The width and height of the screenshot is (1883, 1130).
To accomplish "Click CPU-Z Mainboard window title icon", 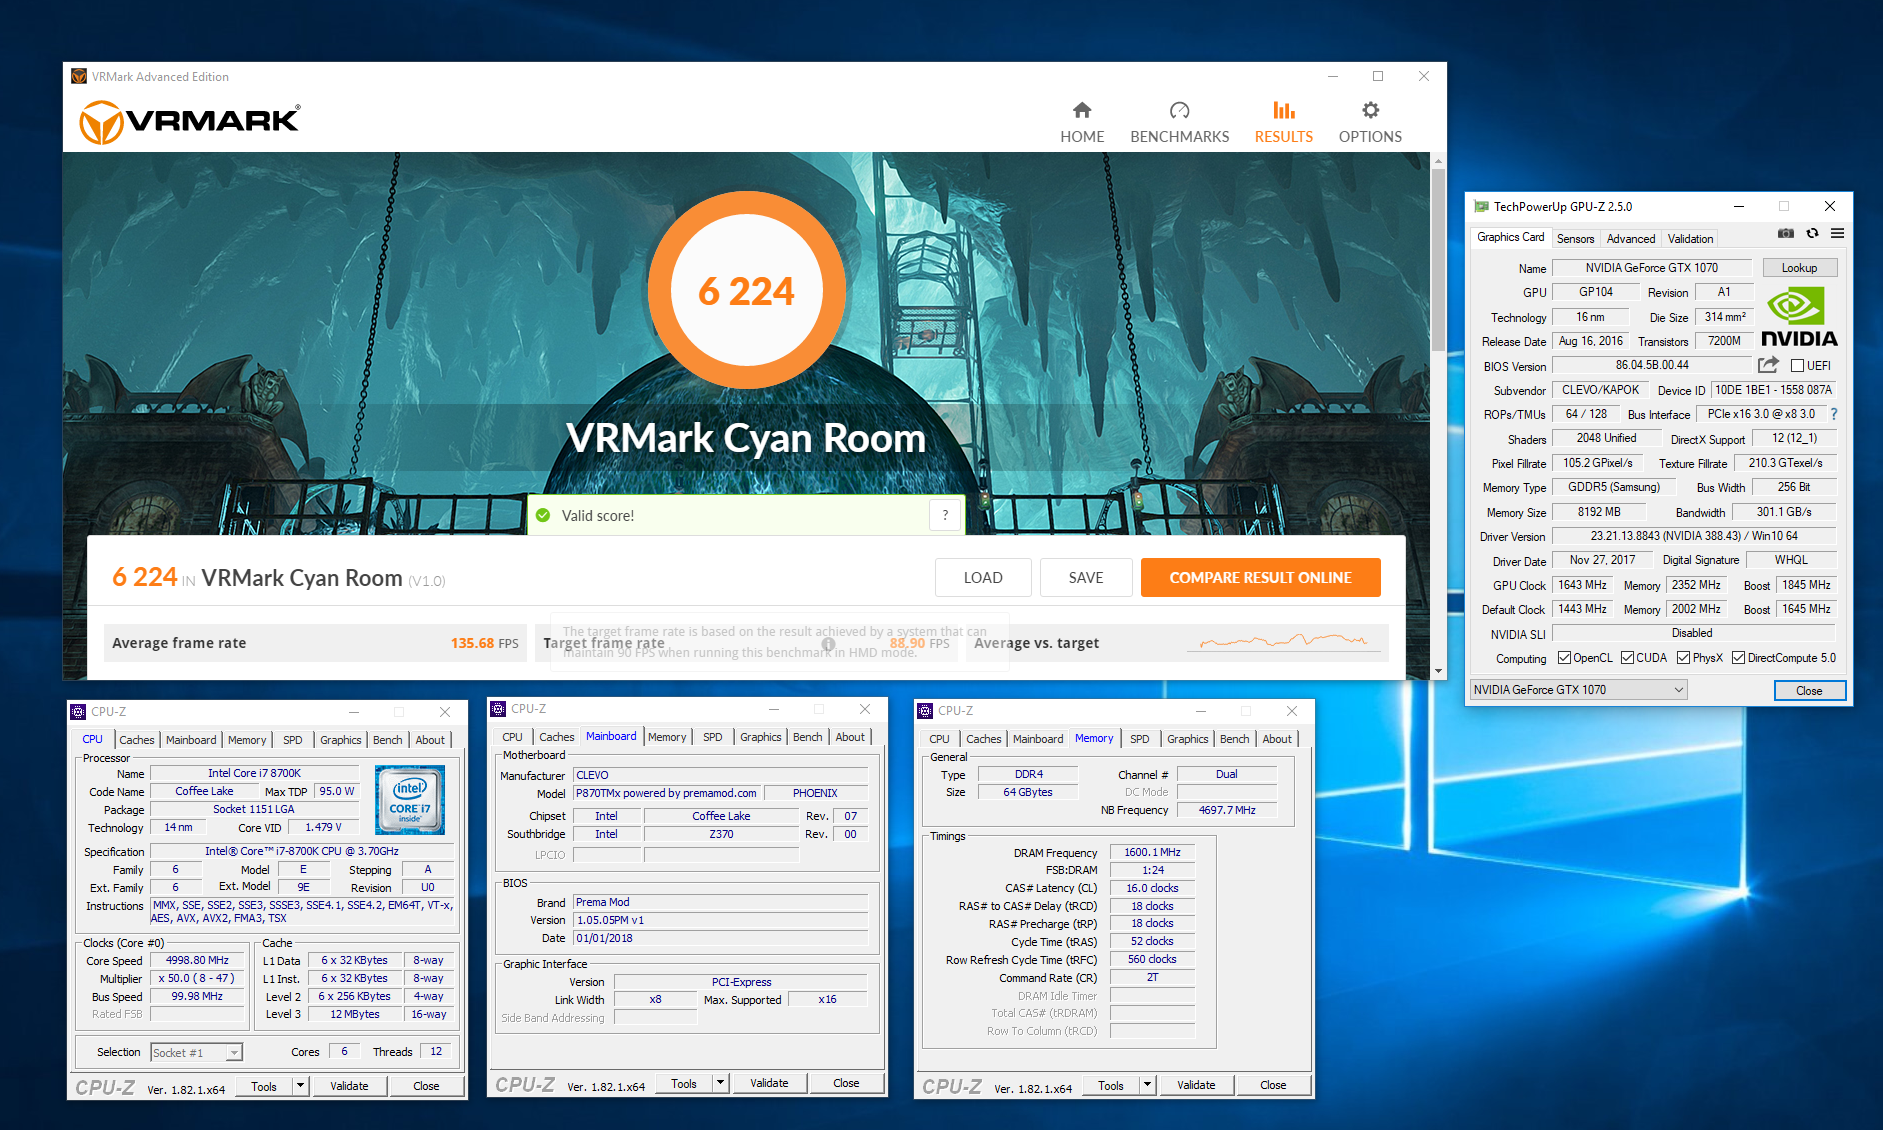I will (x=498, y=708).
